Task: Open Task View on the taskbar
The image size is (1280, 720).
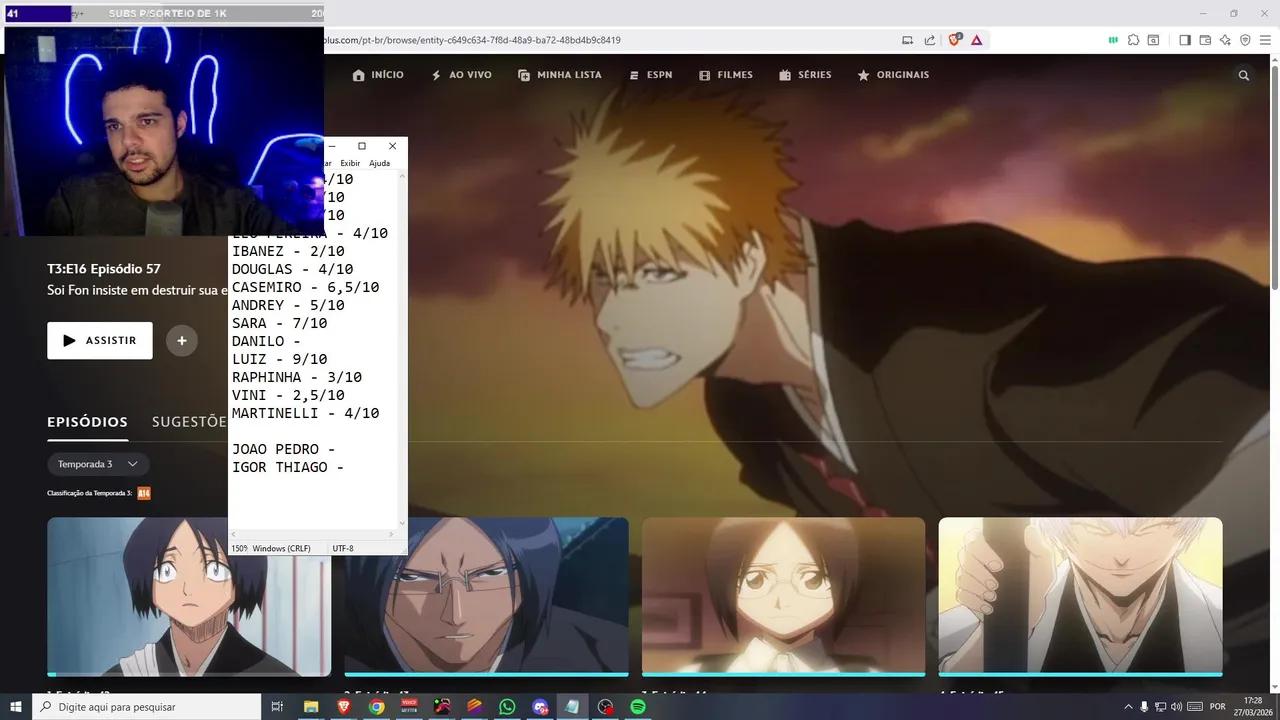Action: coord(277,707)
